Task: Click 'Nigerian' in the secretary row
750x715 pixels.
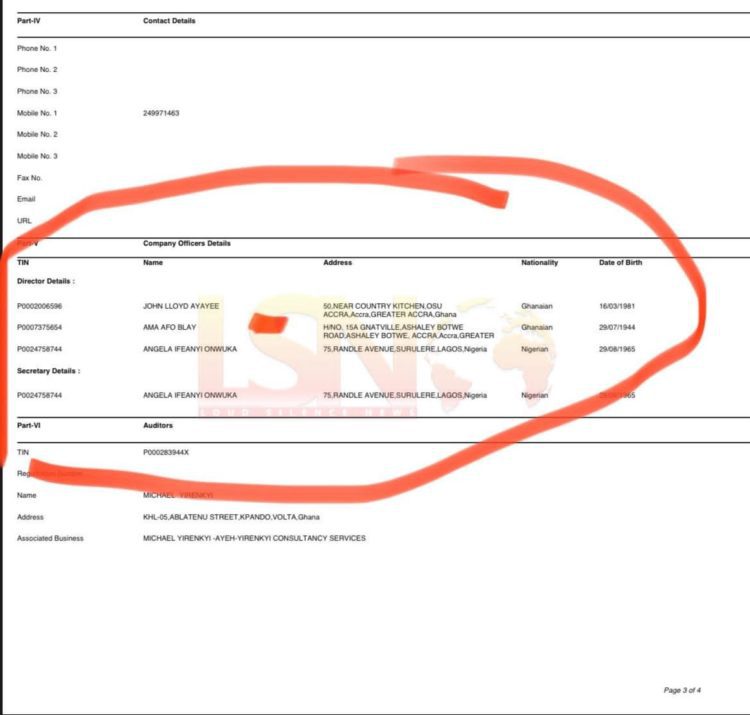Action: click(534, 396)
